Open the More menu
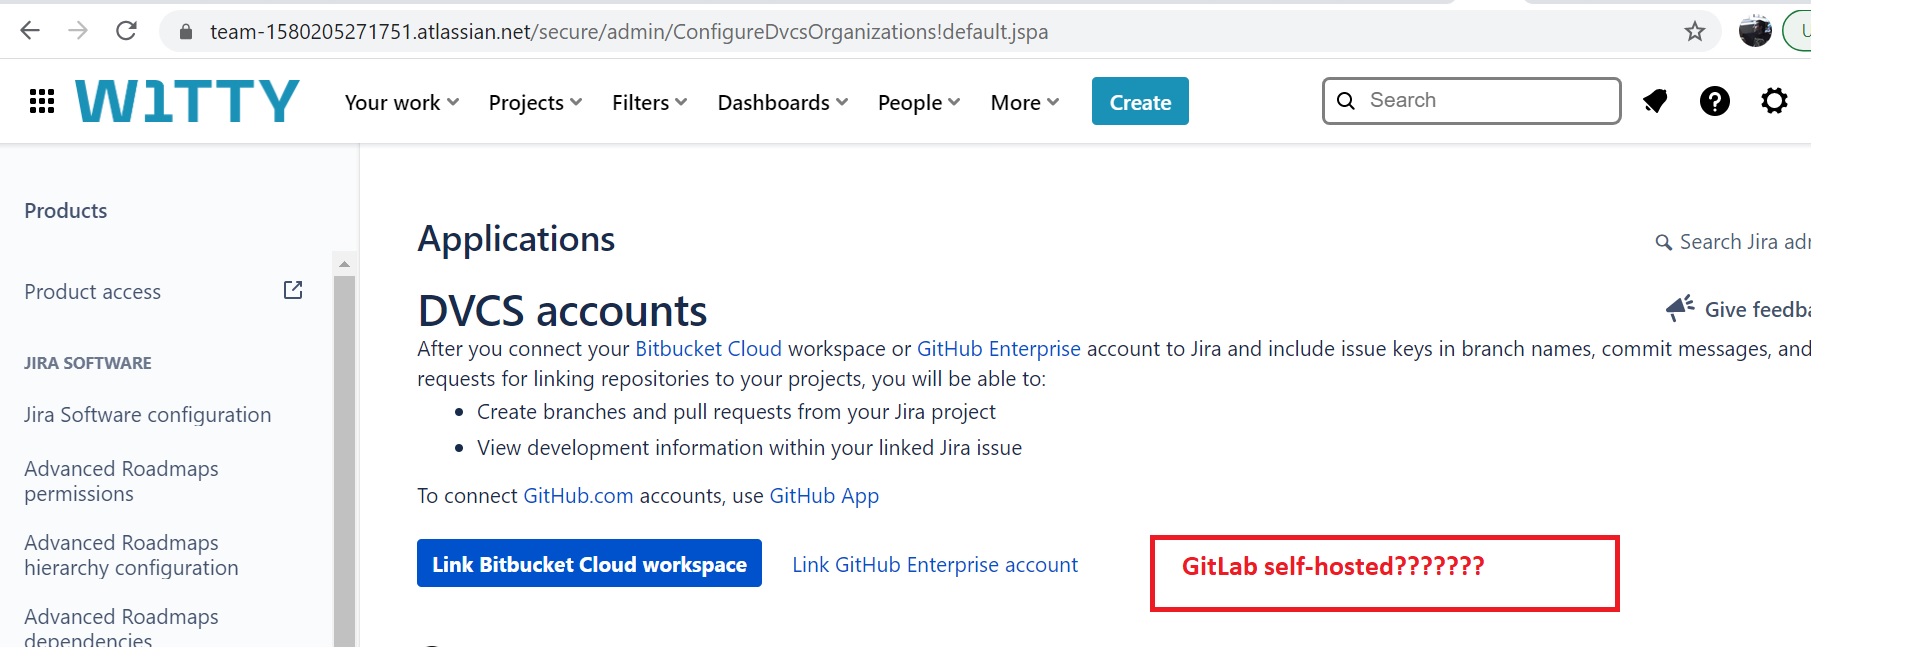This screenshot has height=657, width=1920. click(x=1024, y=102)
